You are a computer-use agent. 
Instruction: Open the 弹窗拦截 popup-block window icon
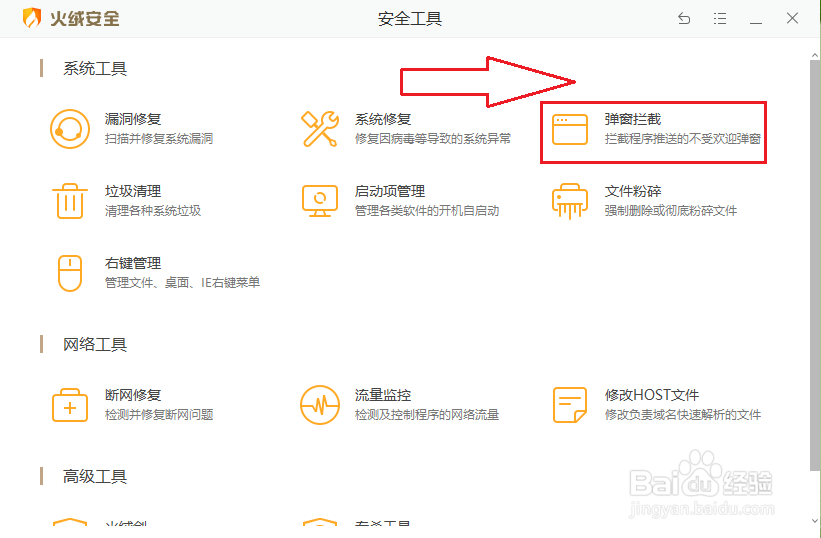(570, 129)
